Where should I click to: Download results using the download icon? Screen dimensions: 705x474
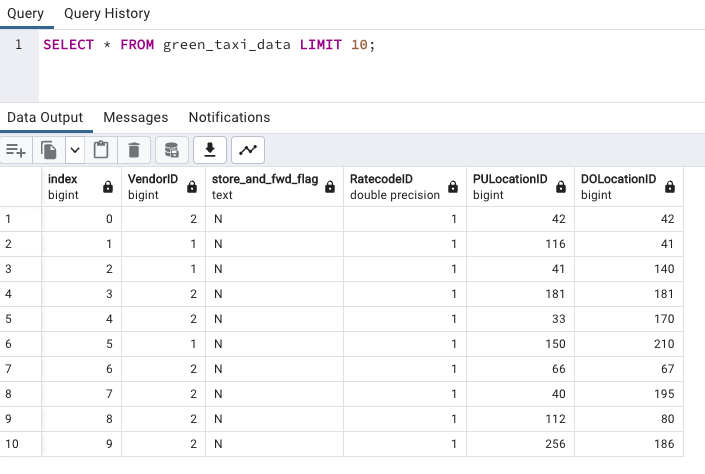pyautogui.click(x=210, y=150)
